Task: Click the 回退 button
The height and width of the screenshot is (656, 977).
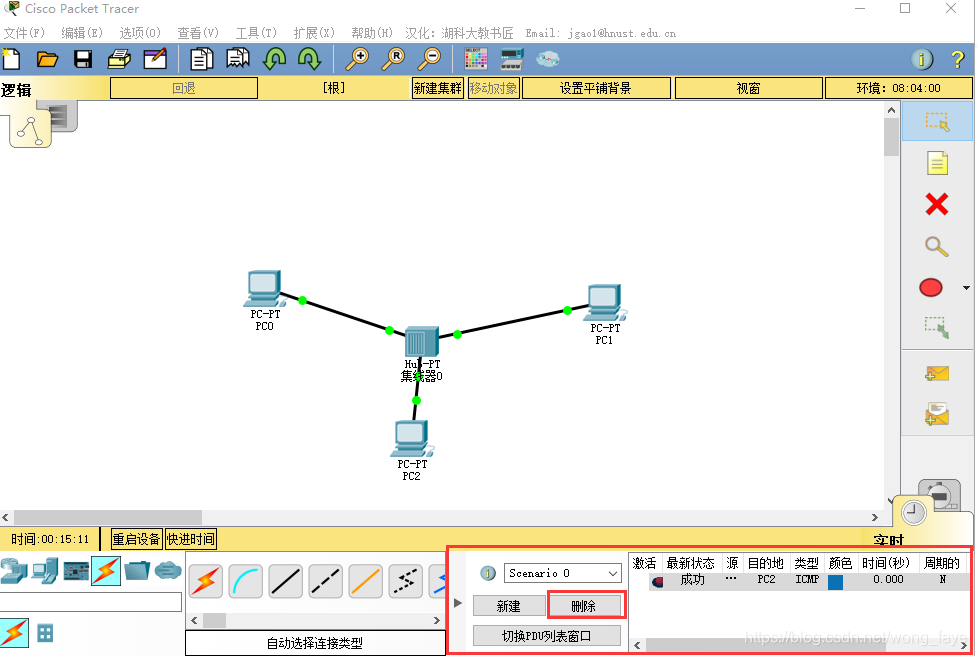Action: (x=184, y=88)
